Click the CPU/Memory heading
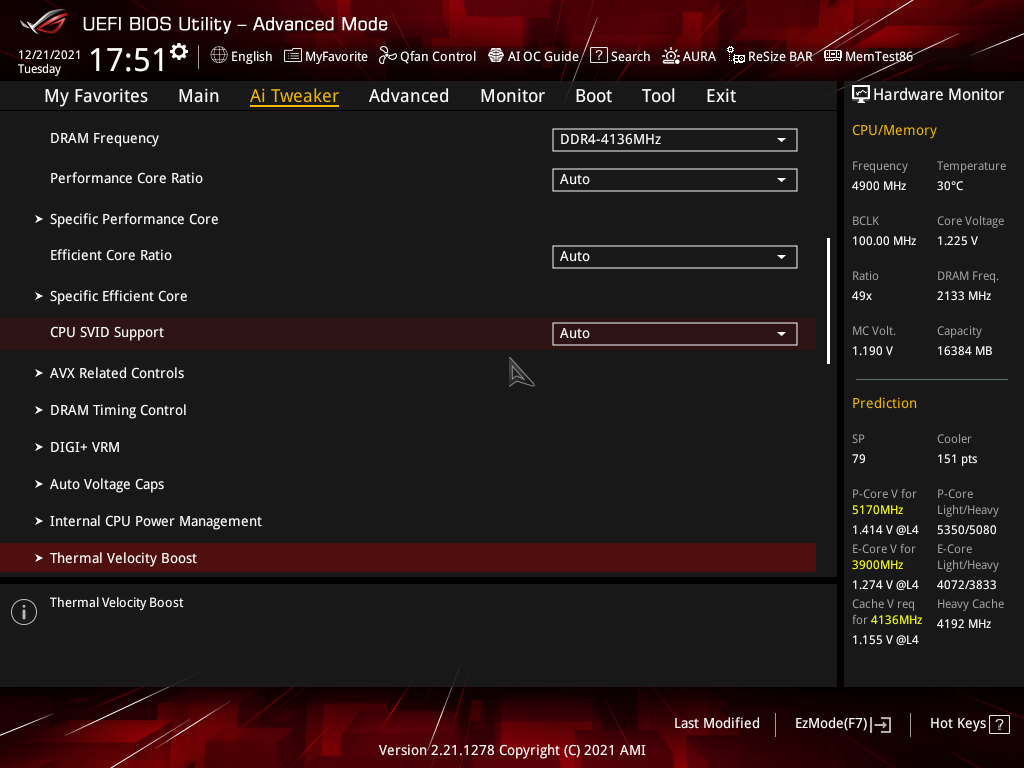 pos(894,131)
